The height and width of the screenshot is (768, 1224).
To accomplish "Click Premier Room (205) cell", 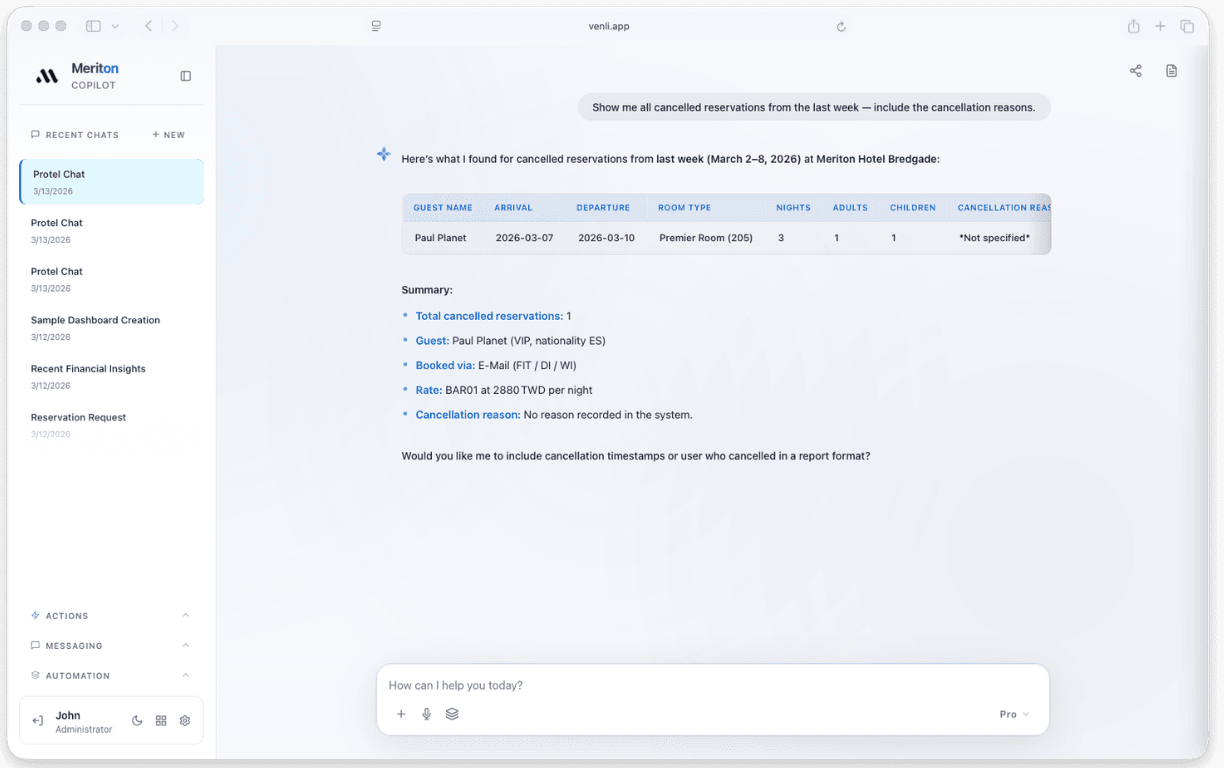I will coord(706,238).
